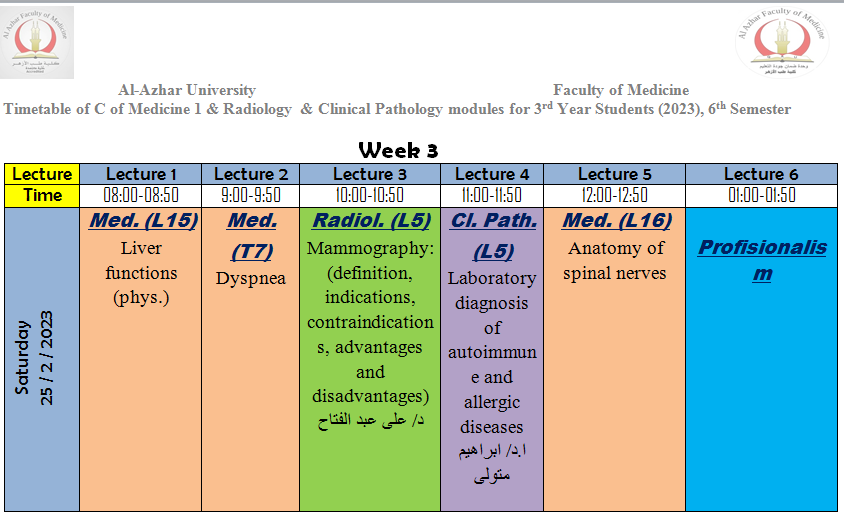Click the Anatomy of spinal nerves text
This screenshot has width=844, height=517.
coord(614,260)
